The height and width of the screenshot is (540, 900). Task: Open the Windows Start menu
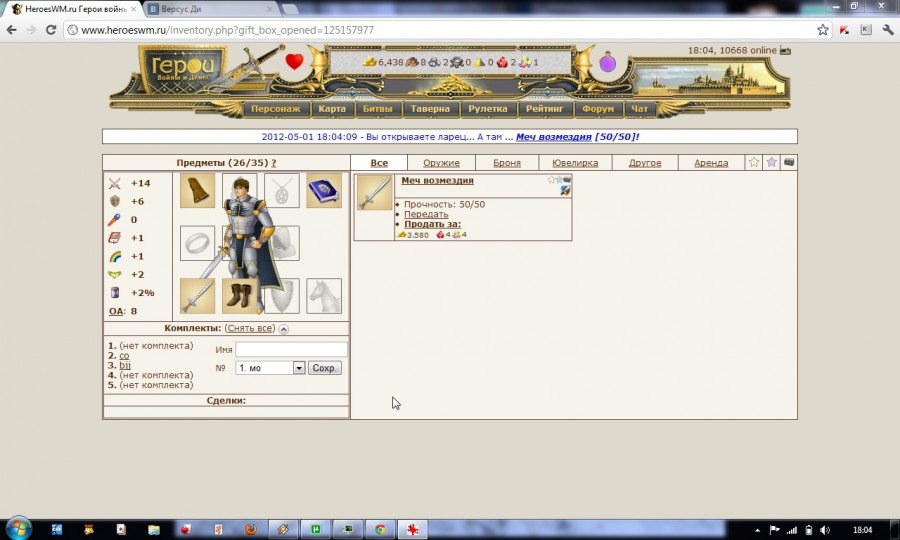tap(18, 529)
